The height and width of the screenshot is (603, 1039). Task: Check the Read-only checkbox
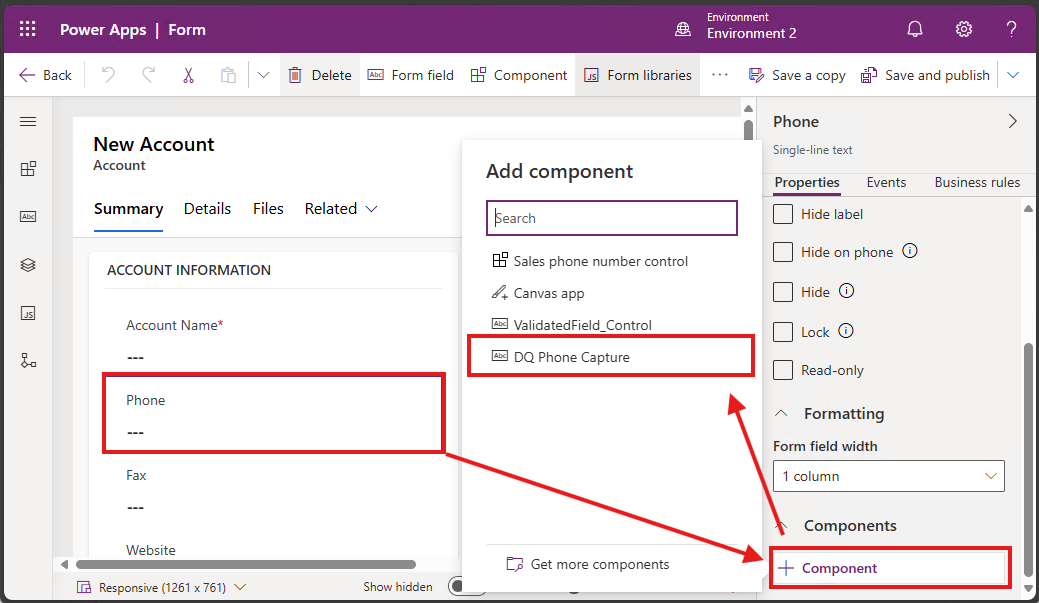(x=783, y=370)
